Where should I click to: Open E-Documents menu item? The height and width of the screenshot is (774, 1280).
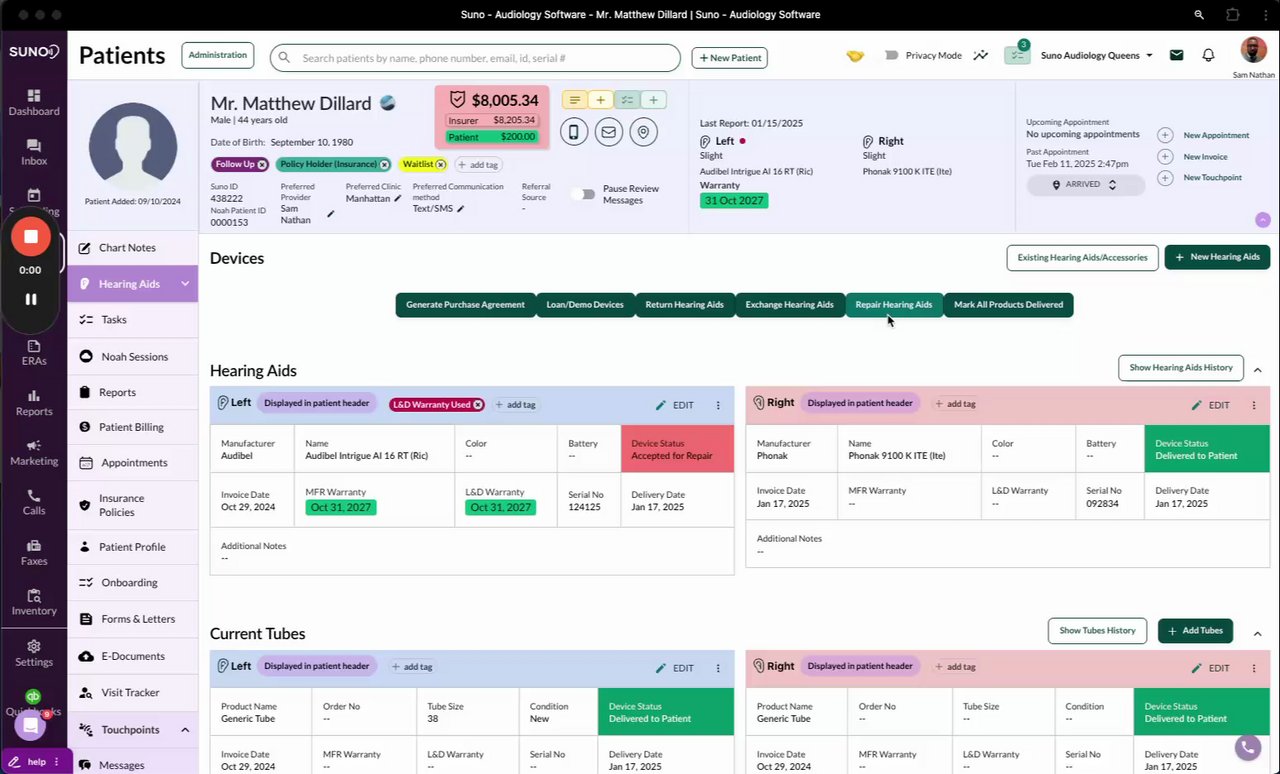click(133, 656)
